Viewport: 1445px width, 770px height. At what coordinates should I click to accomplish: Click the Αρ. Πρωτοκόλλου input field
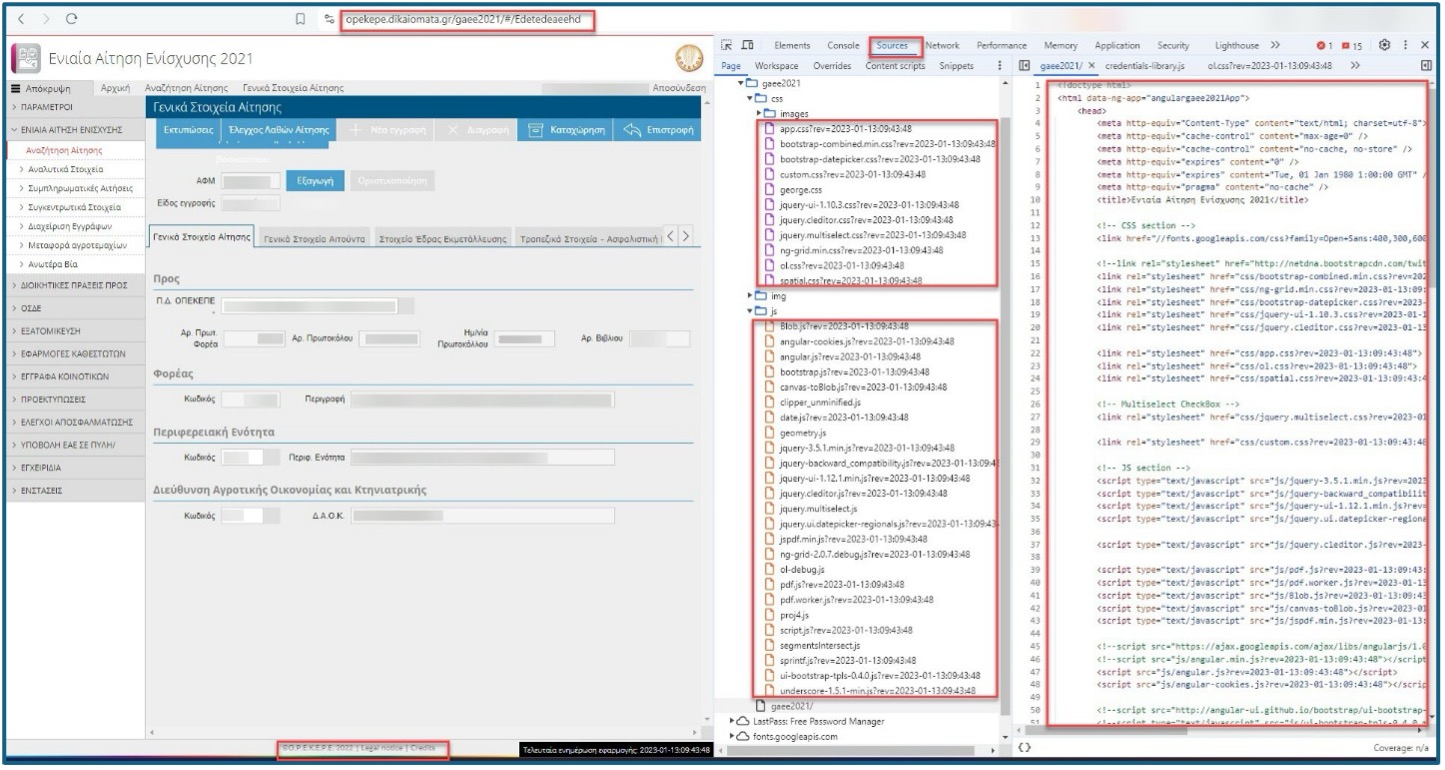coord(388,339)
